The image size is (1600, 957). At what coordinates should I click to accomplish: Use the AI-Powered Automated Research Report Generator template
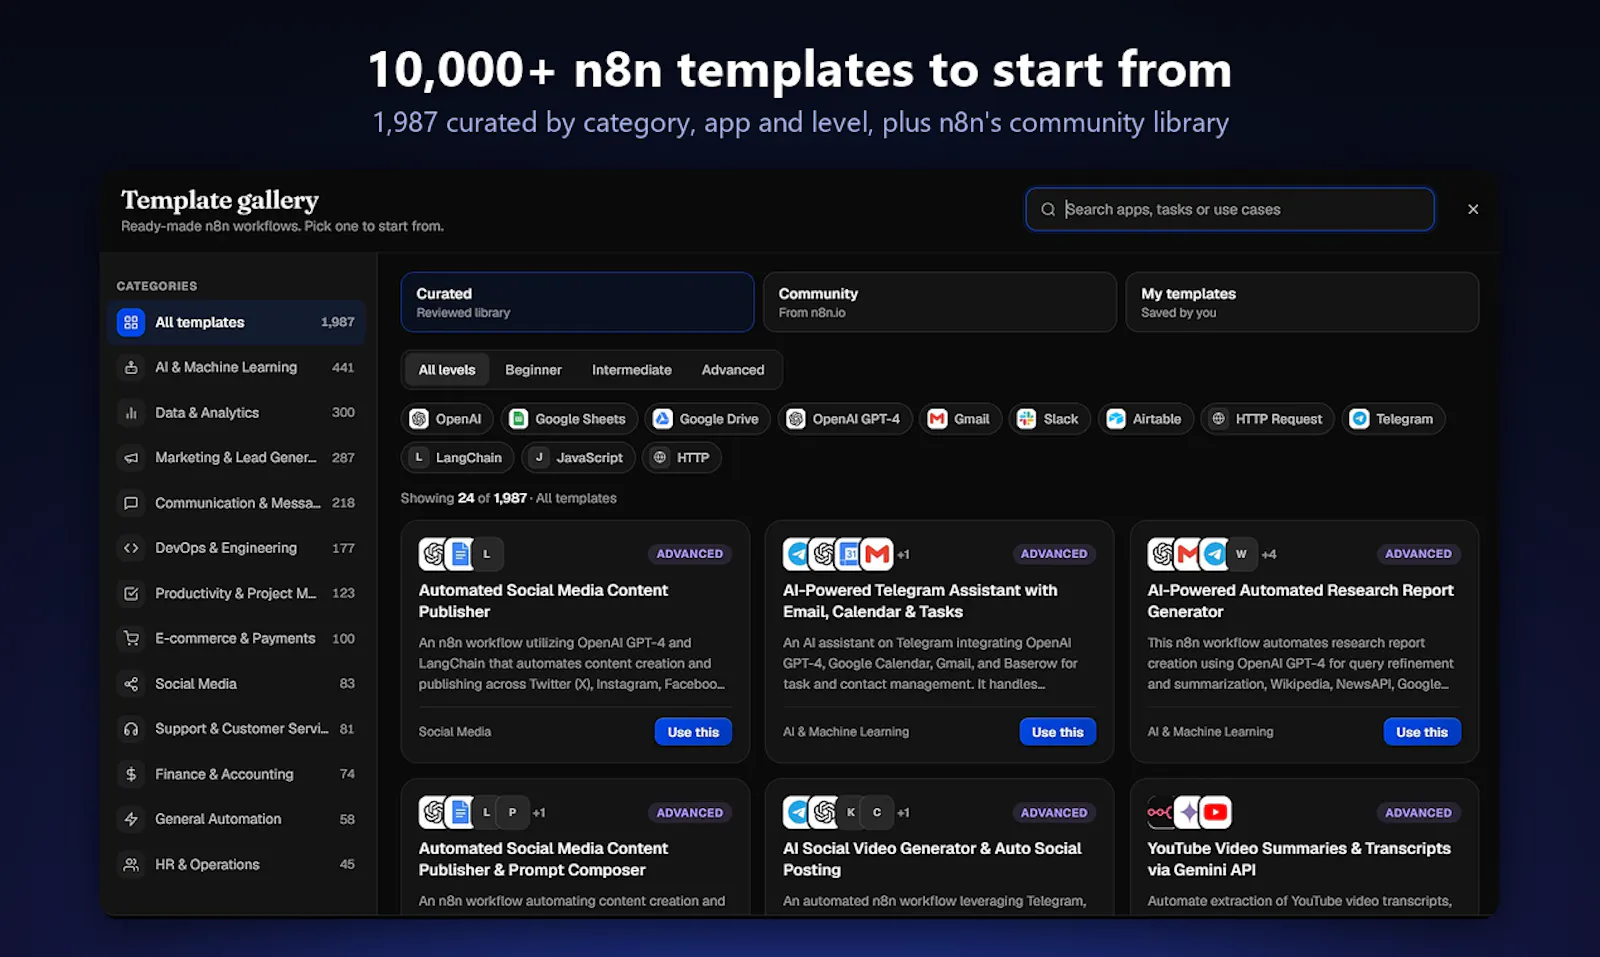point(1422,732)
